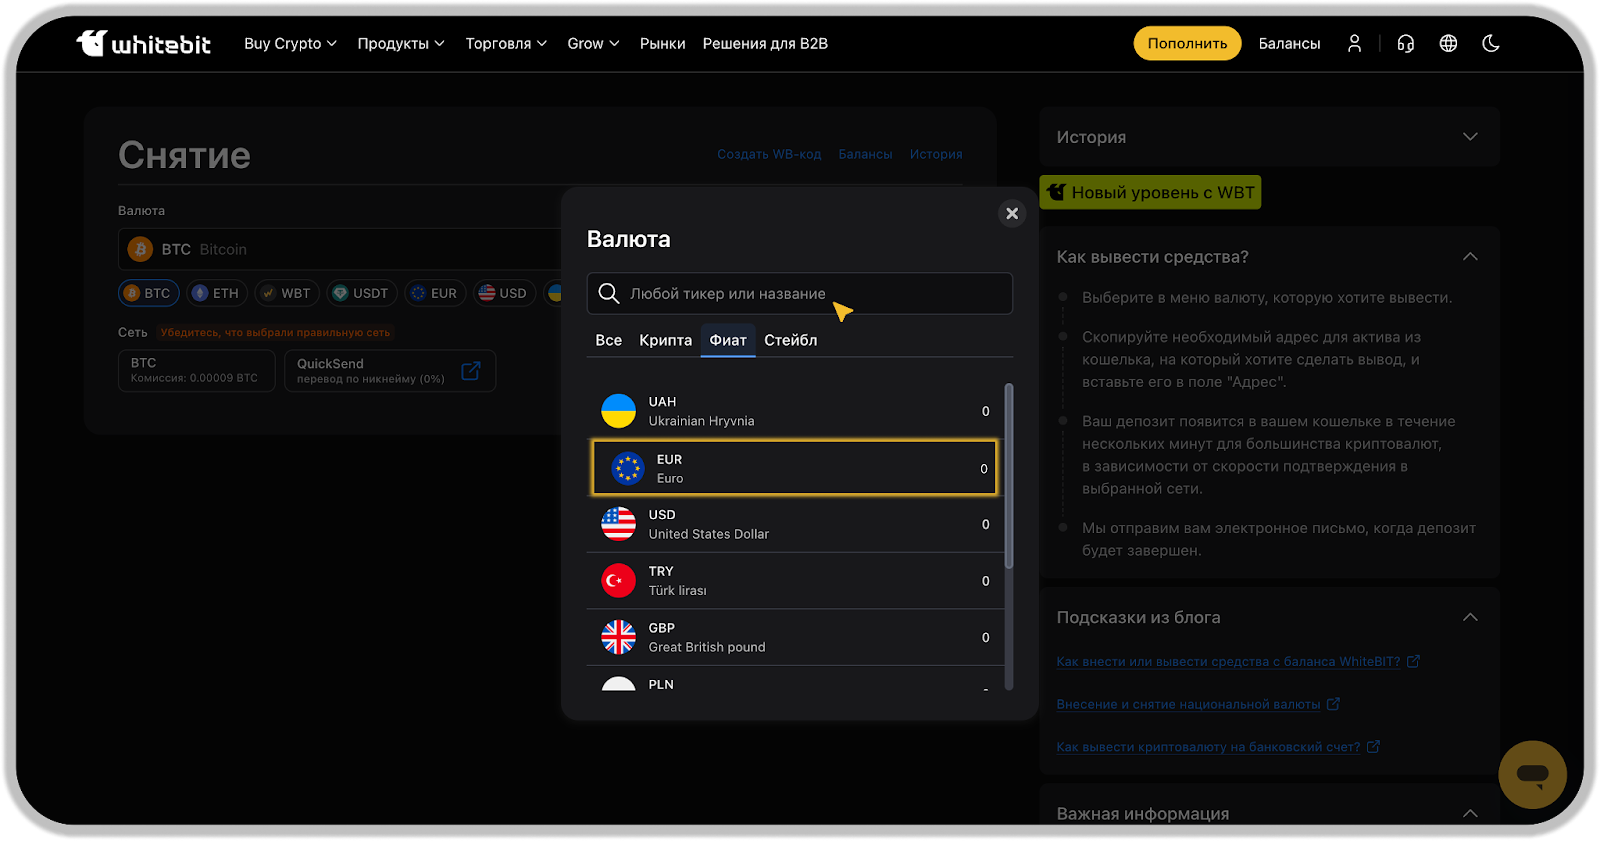
Task: Open the Создать WB-код link
Action: coord(768,154)
